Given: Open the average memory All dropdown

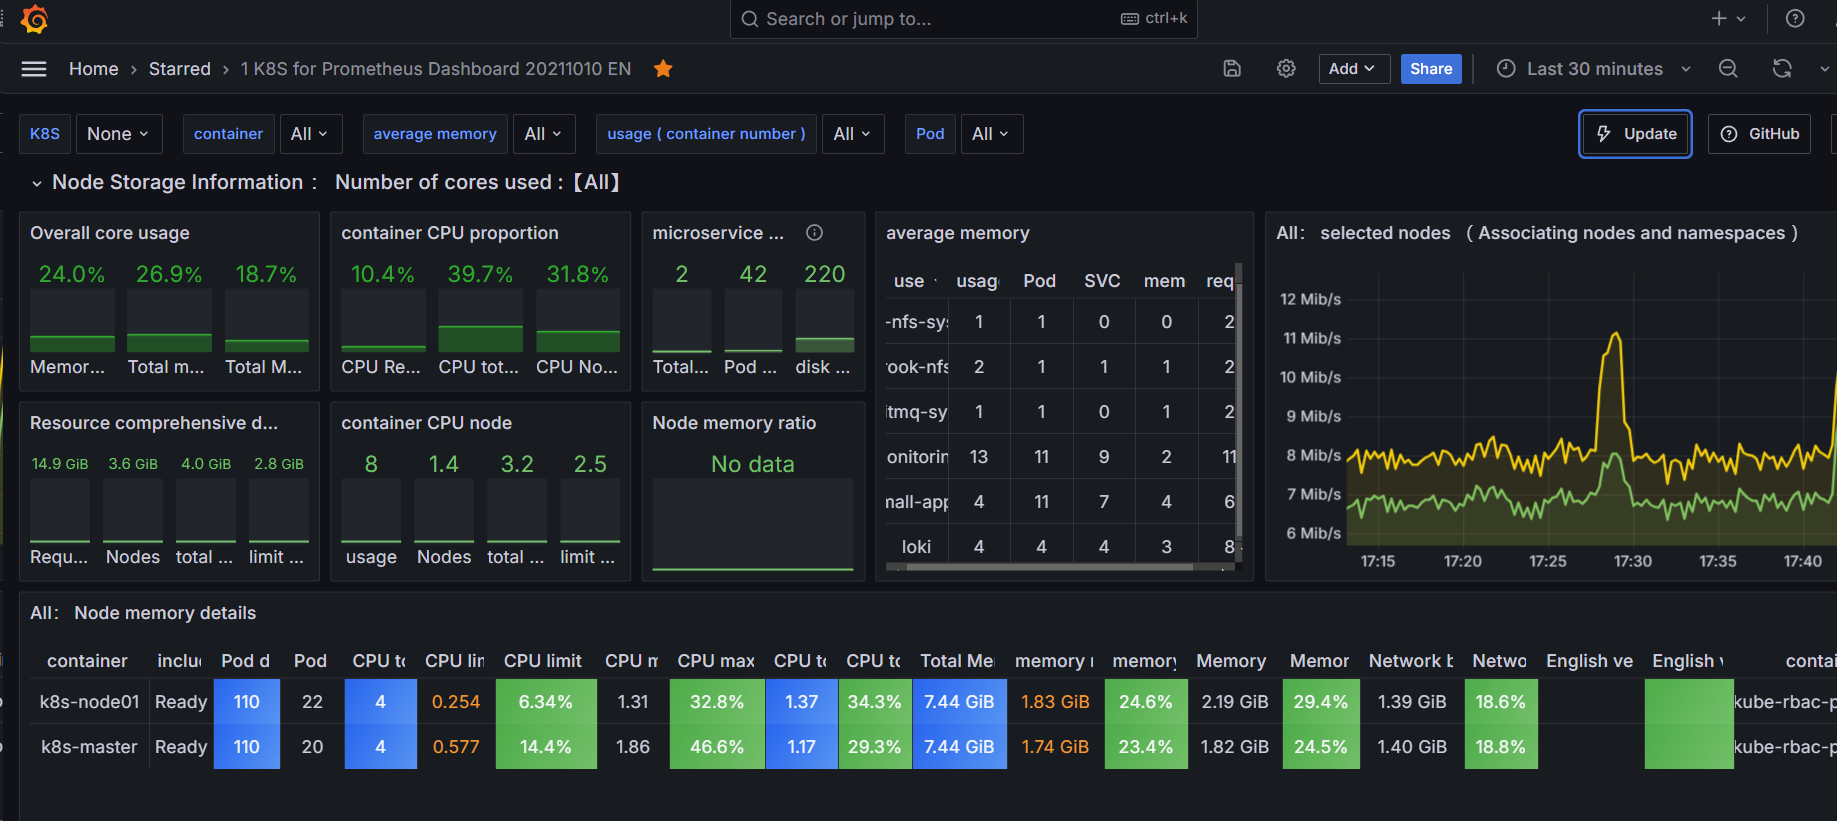Looking at the screenshot, I should tap(544, 134).
